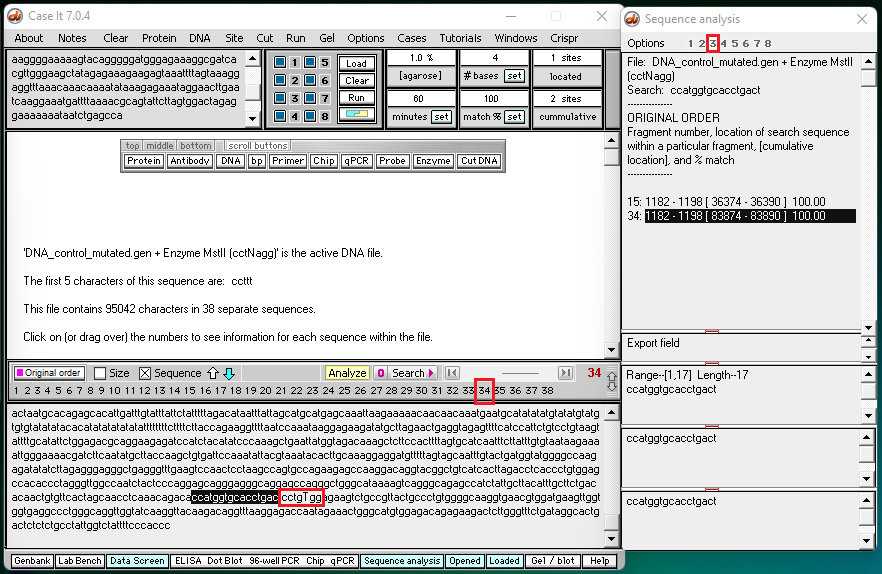Open the About menu
The height and width of the screenshot is (574, 882).
point(29,38)
